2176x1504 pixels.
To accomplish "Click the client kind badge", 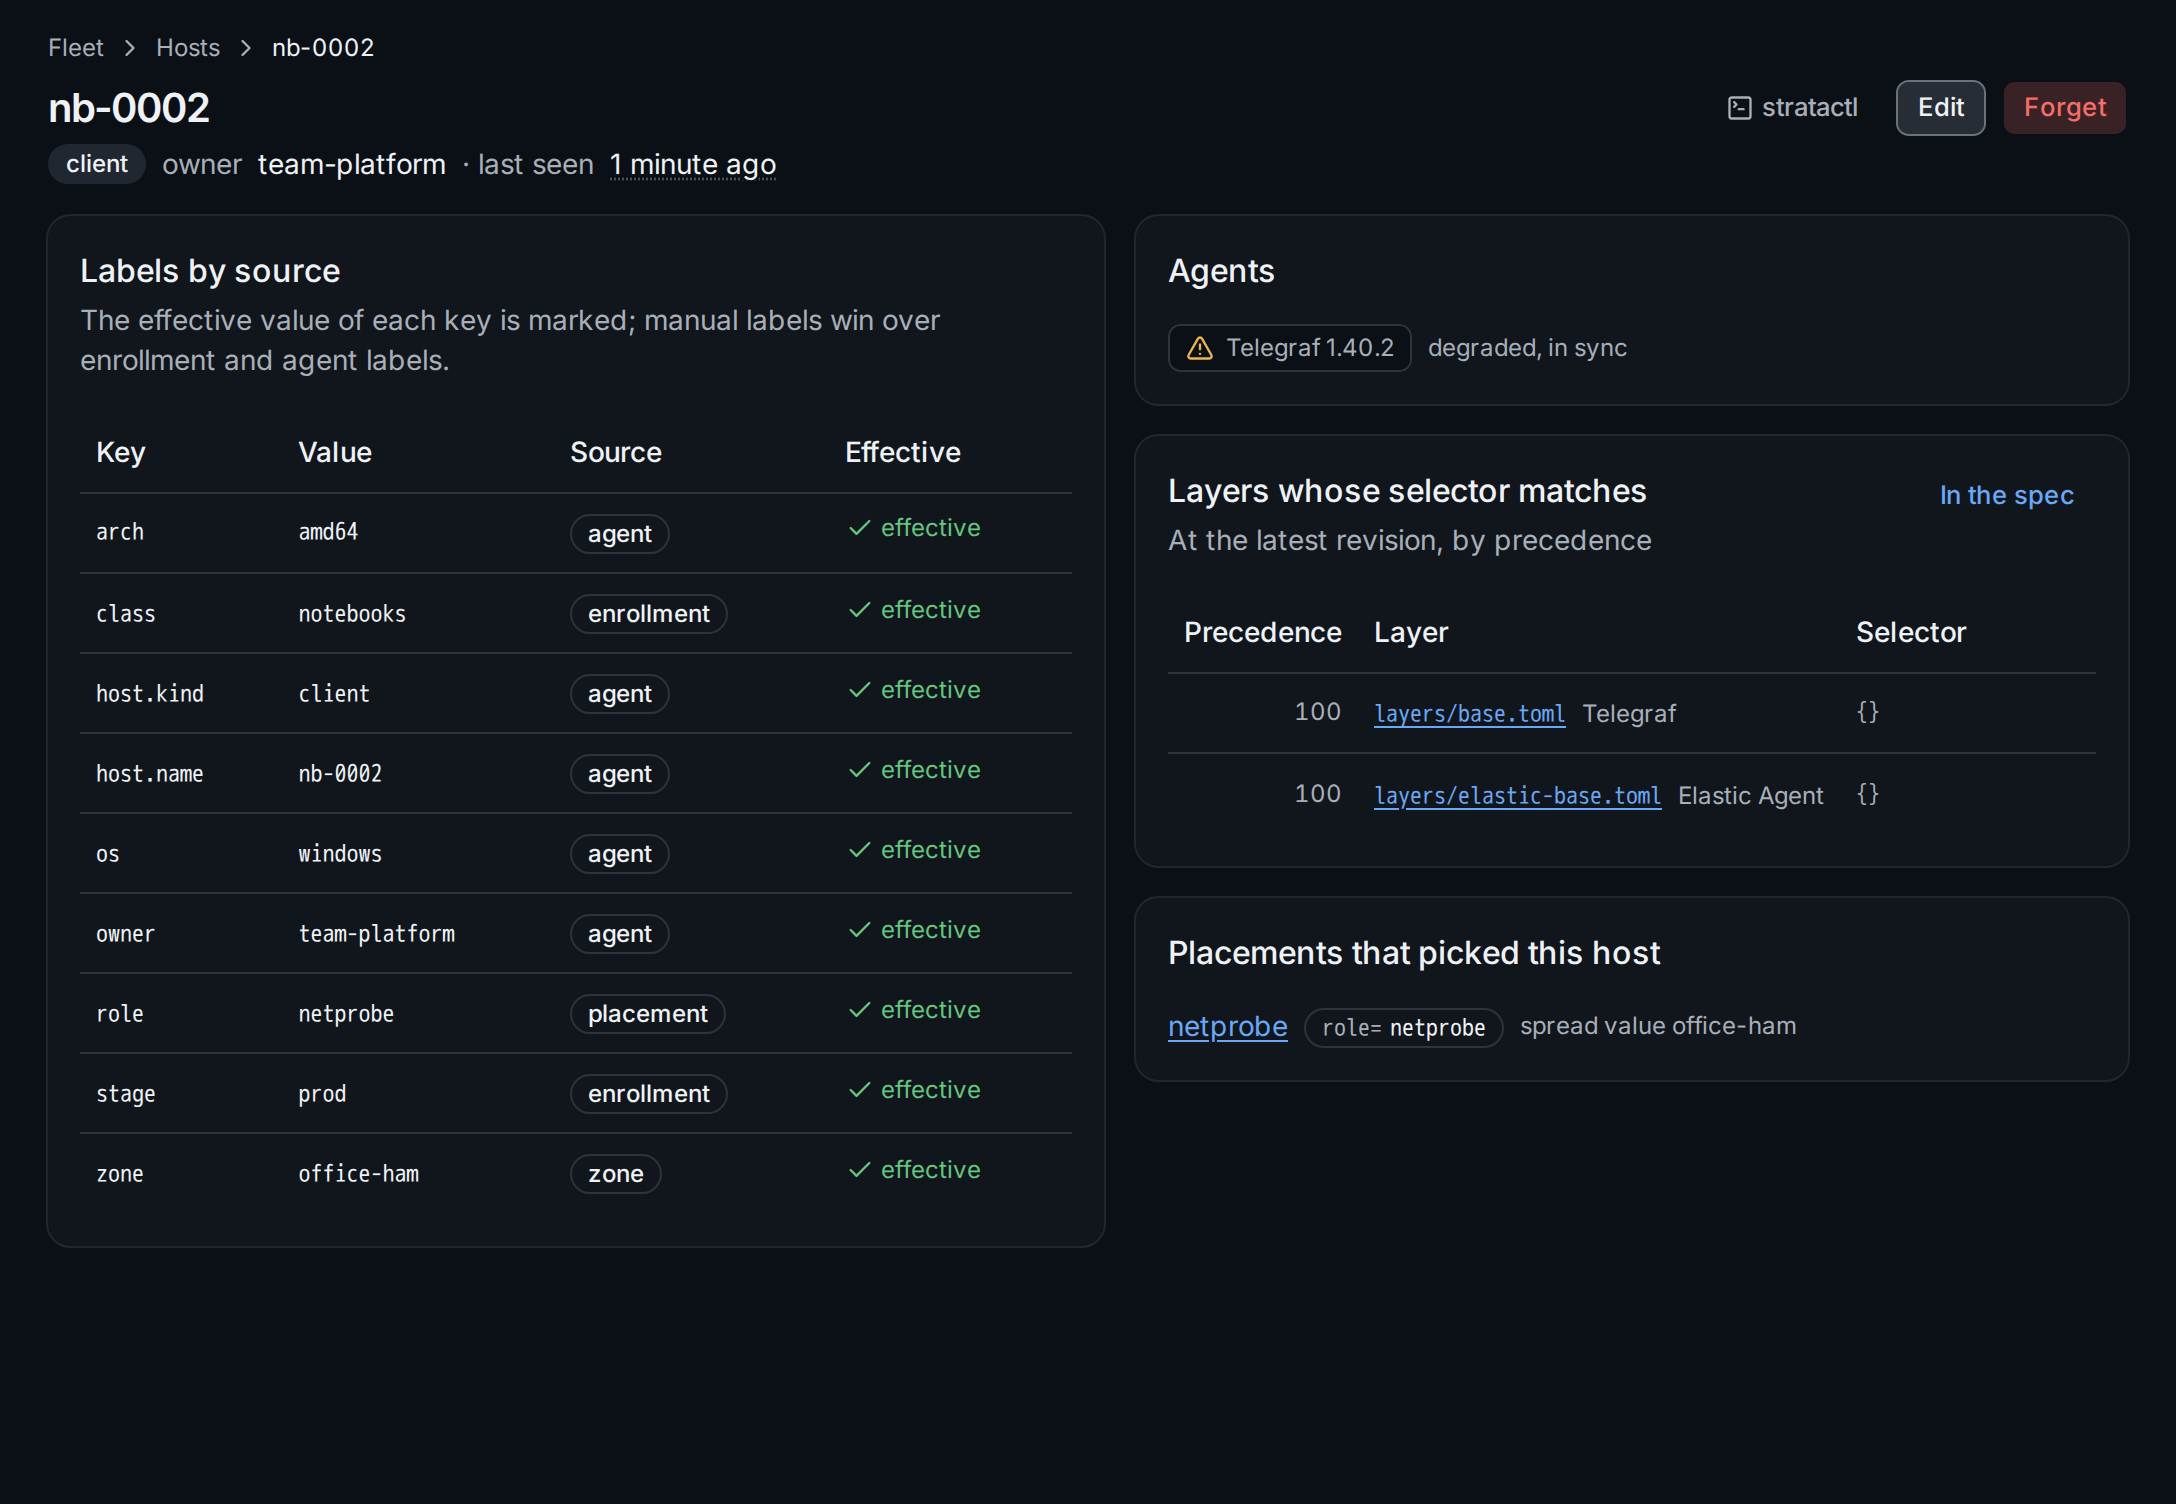I will click(x=97, y=164).
